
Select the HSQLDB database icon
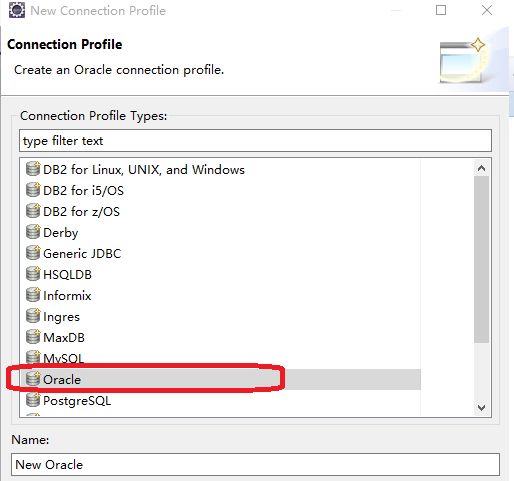[33, 274]
